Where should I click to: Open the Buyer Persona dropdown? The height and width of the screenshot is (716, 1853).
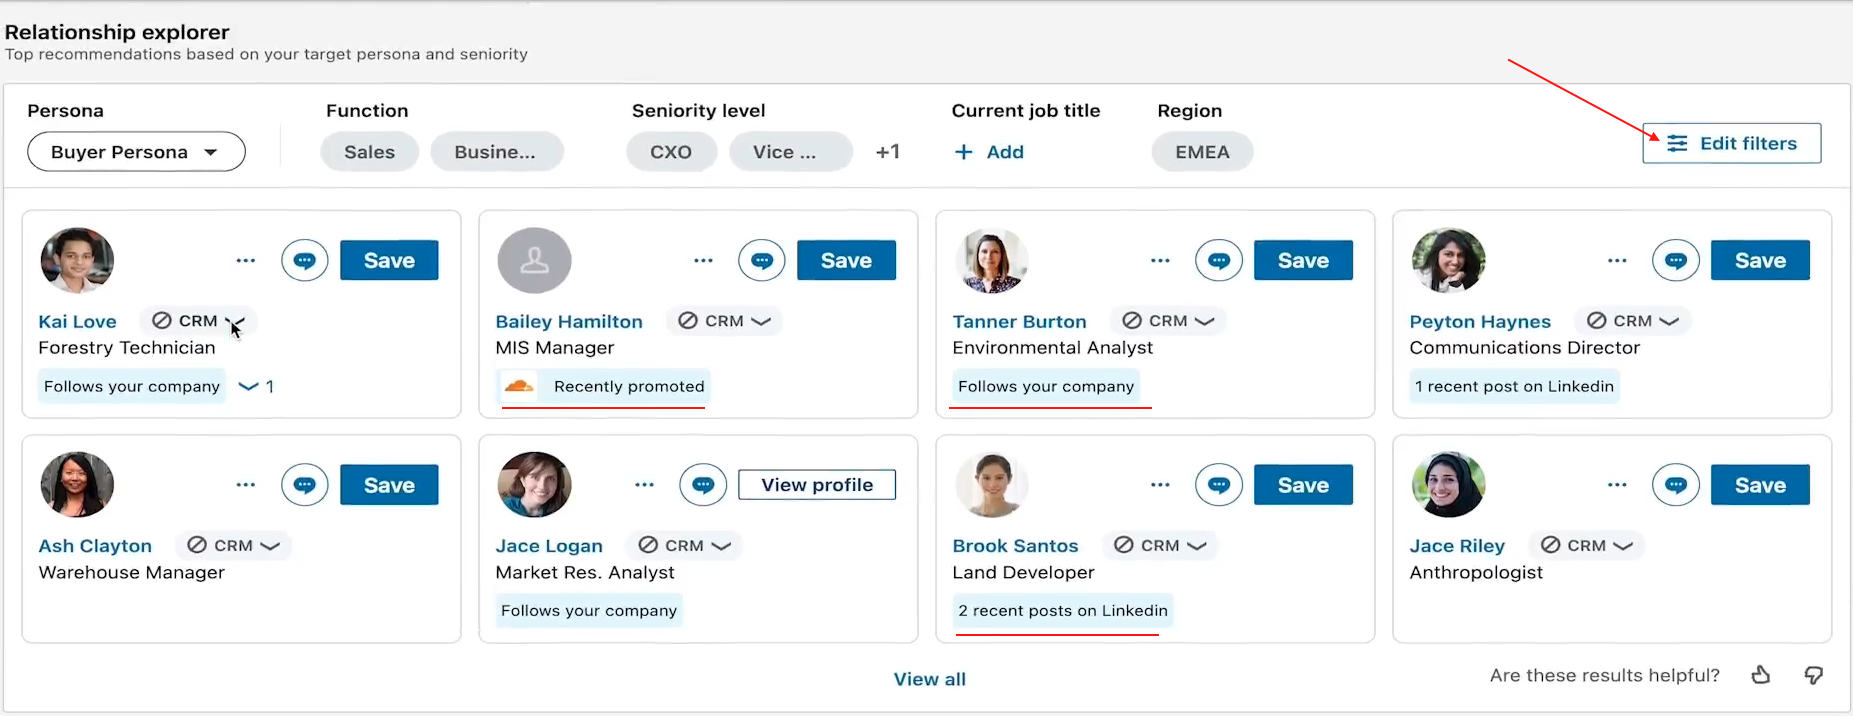(136, 152)
